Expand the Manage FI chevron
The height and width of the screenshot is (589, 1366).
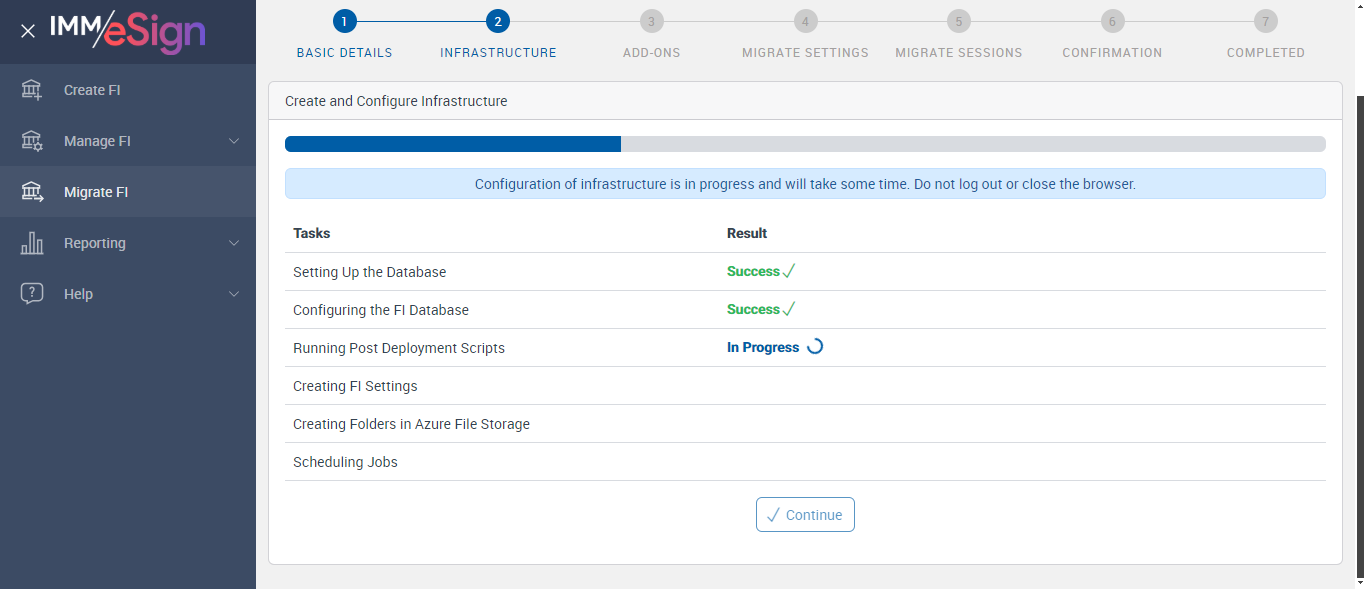tap(234, 141)
